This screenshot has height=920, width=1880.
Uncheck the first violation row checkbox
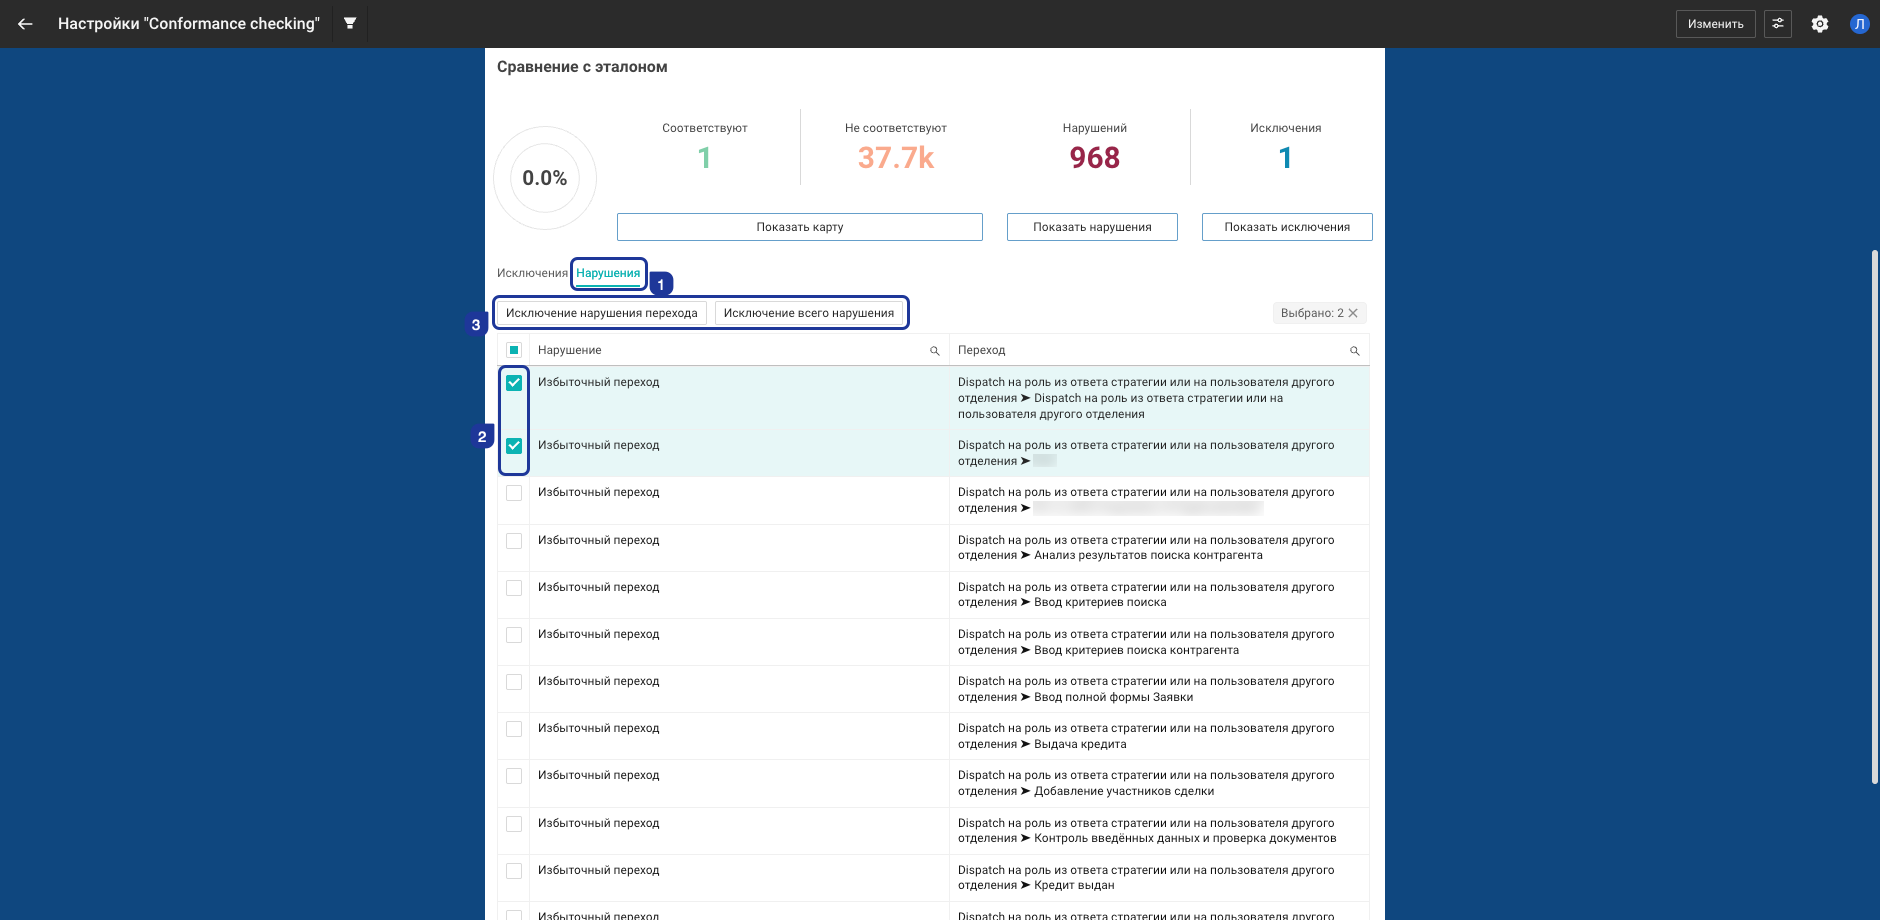click(x=514, y=383)
